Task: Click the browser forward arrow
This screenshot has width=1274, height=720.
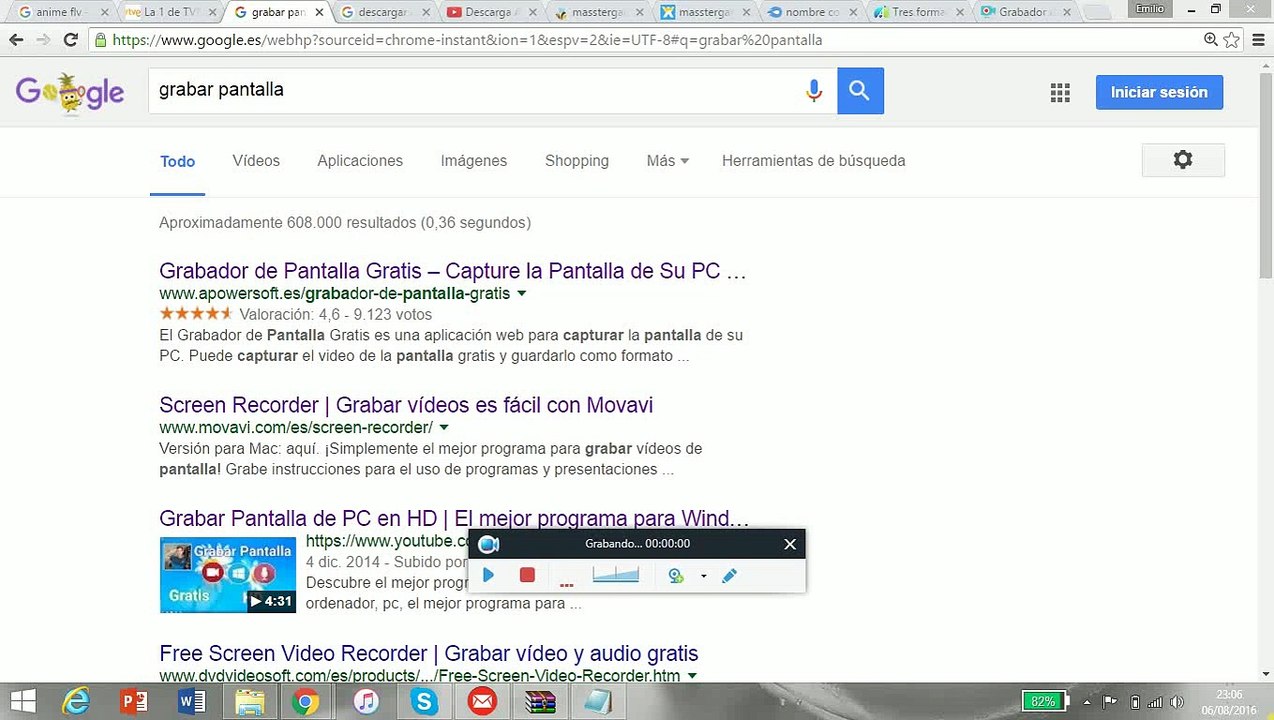Action: (43, 40)
